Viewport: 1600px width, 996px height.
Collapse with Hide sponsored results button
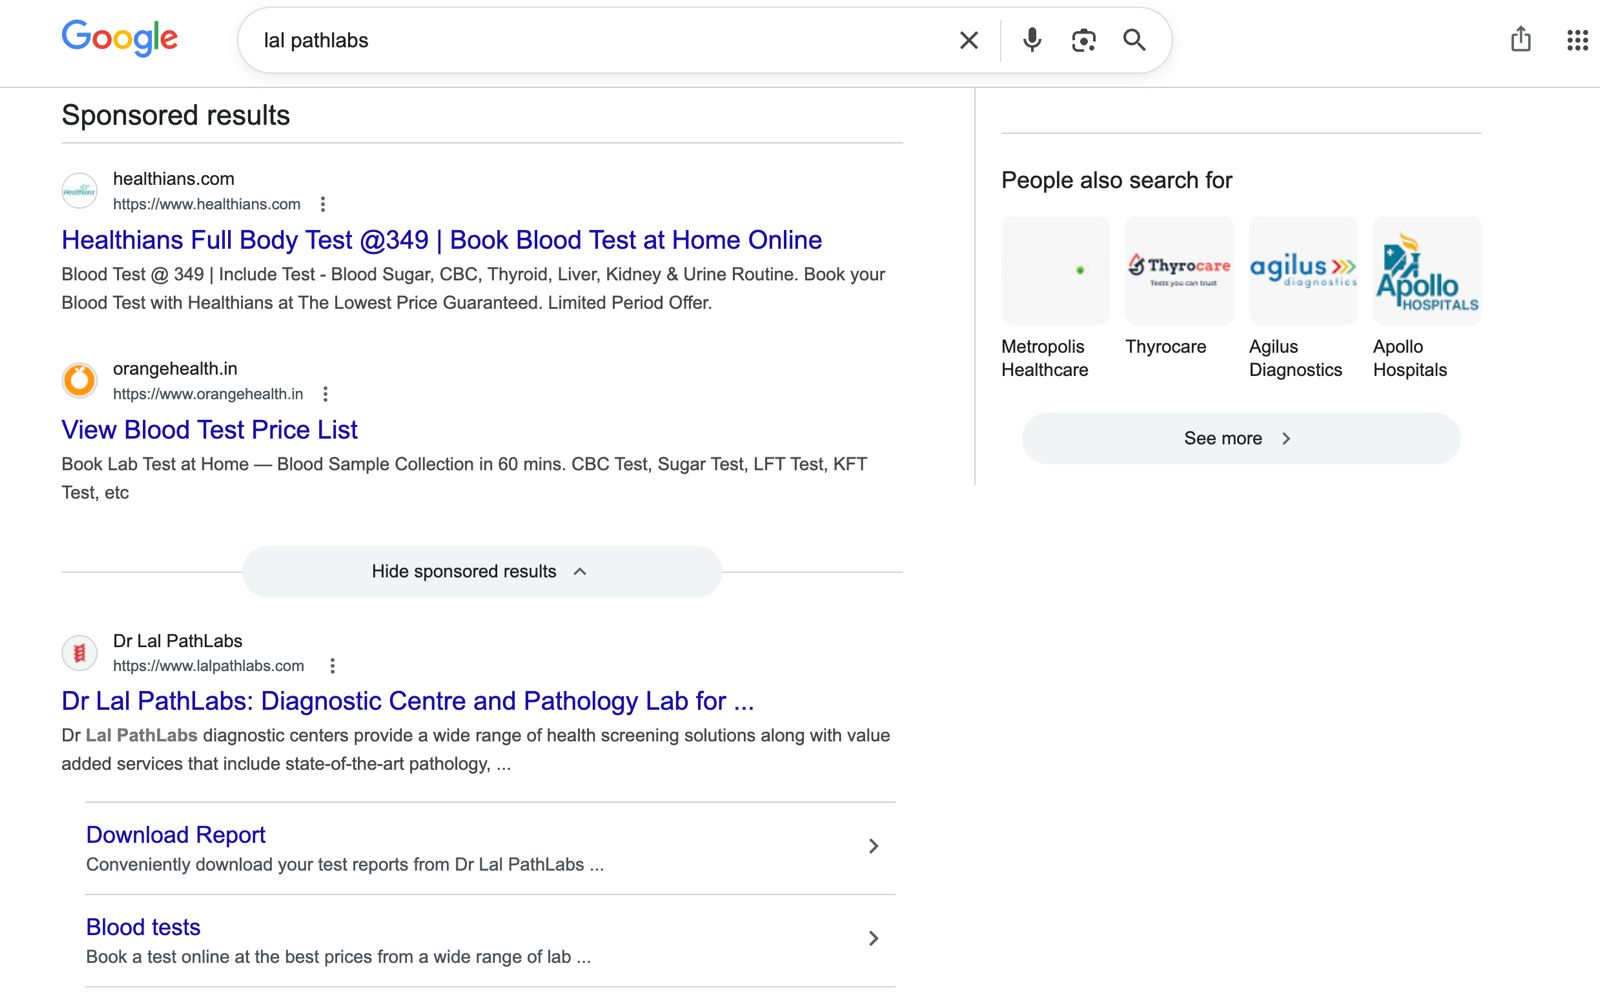click(481, 572)
